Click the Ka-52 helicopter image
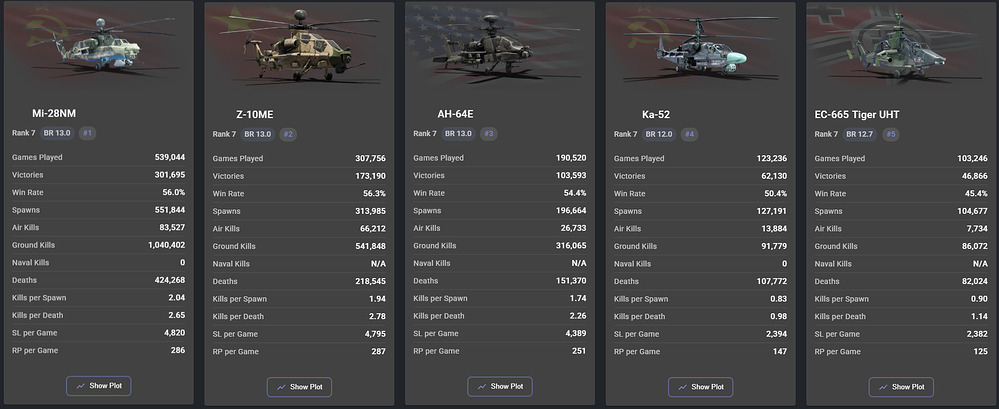 click(700, 45)
